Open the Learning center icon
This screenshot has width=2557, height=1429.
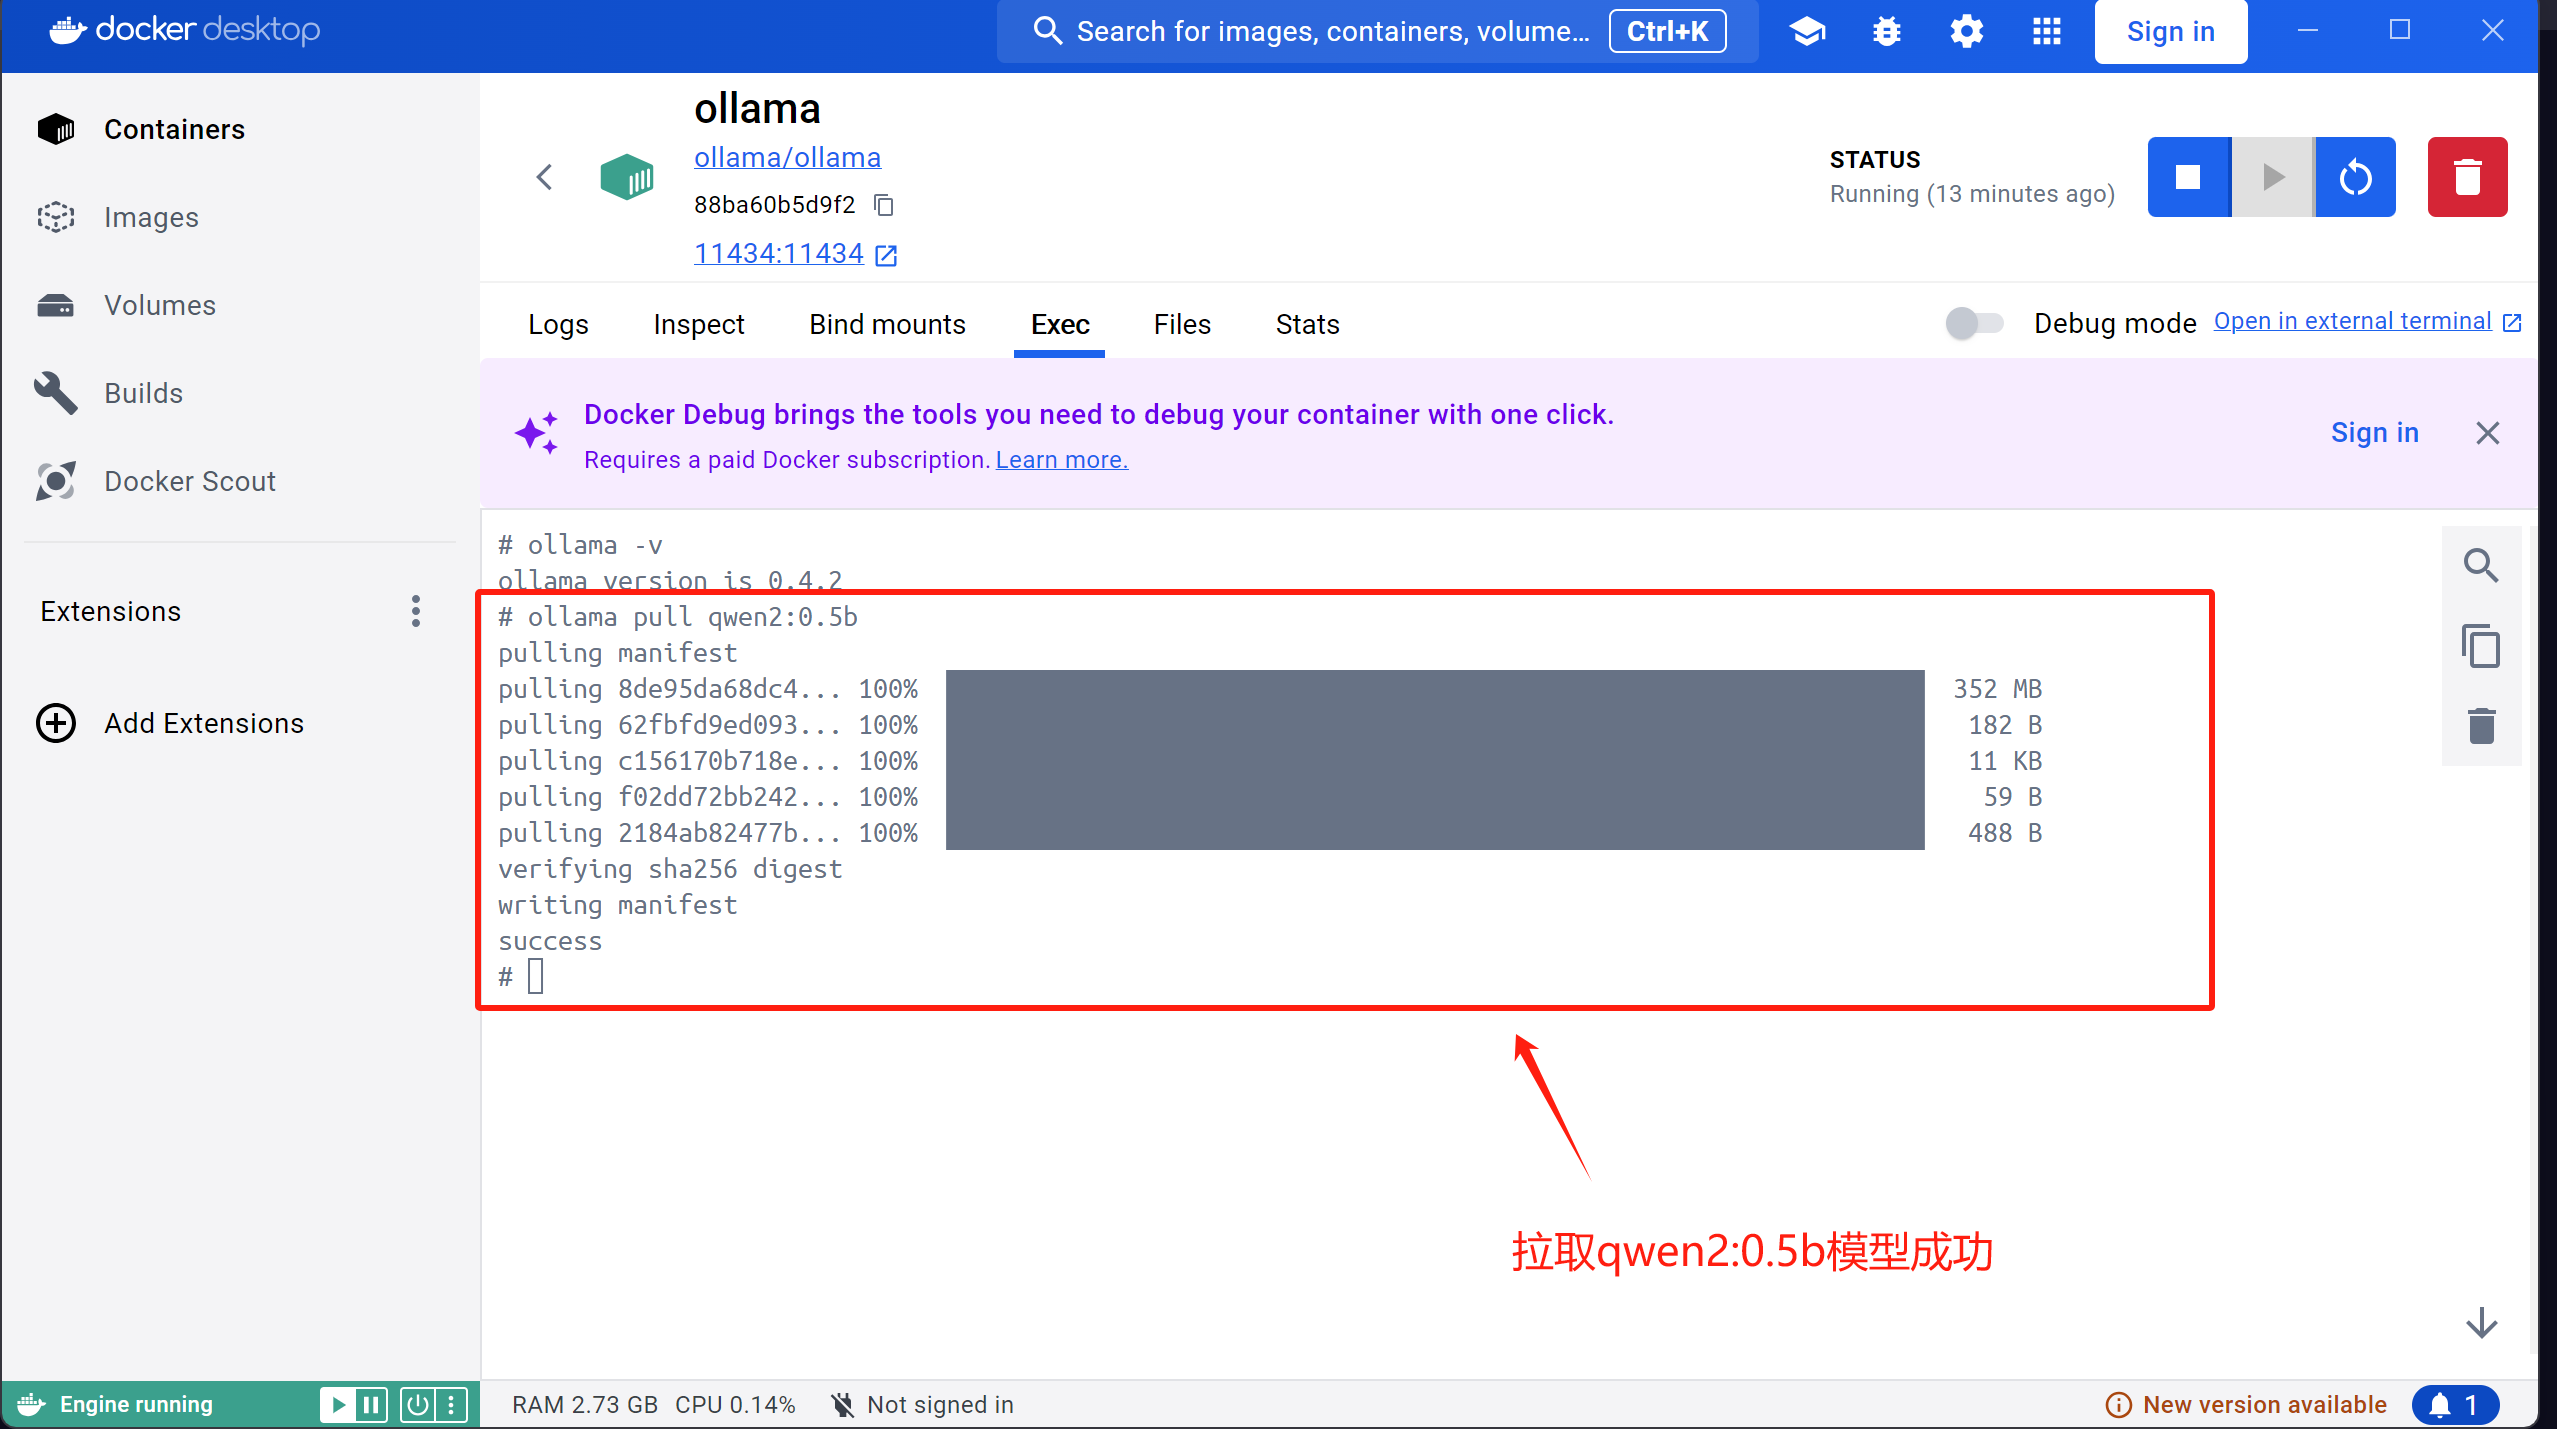point(1806,32)
